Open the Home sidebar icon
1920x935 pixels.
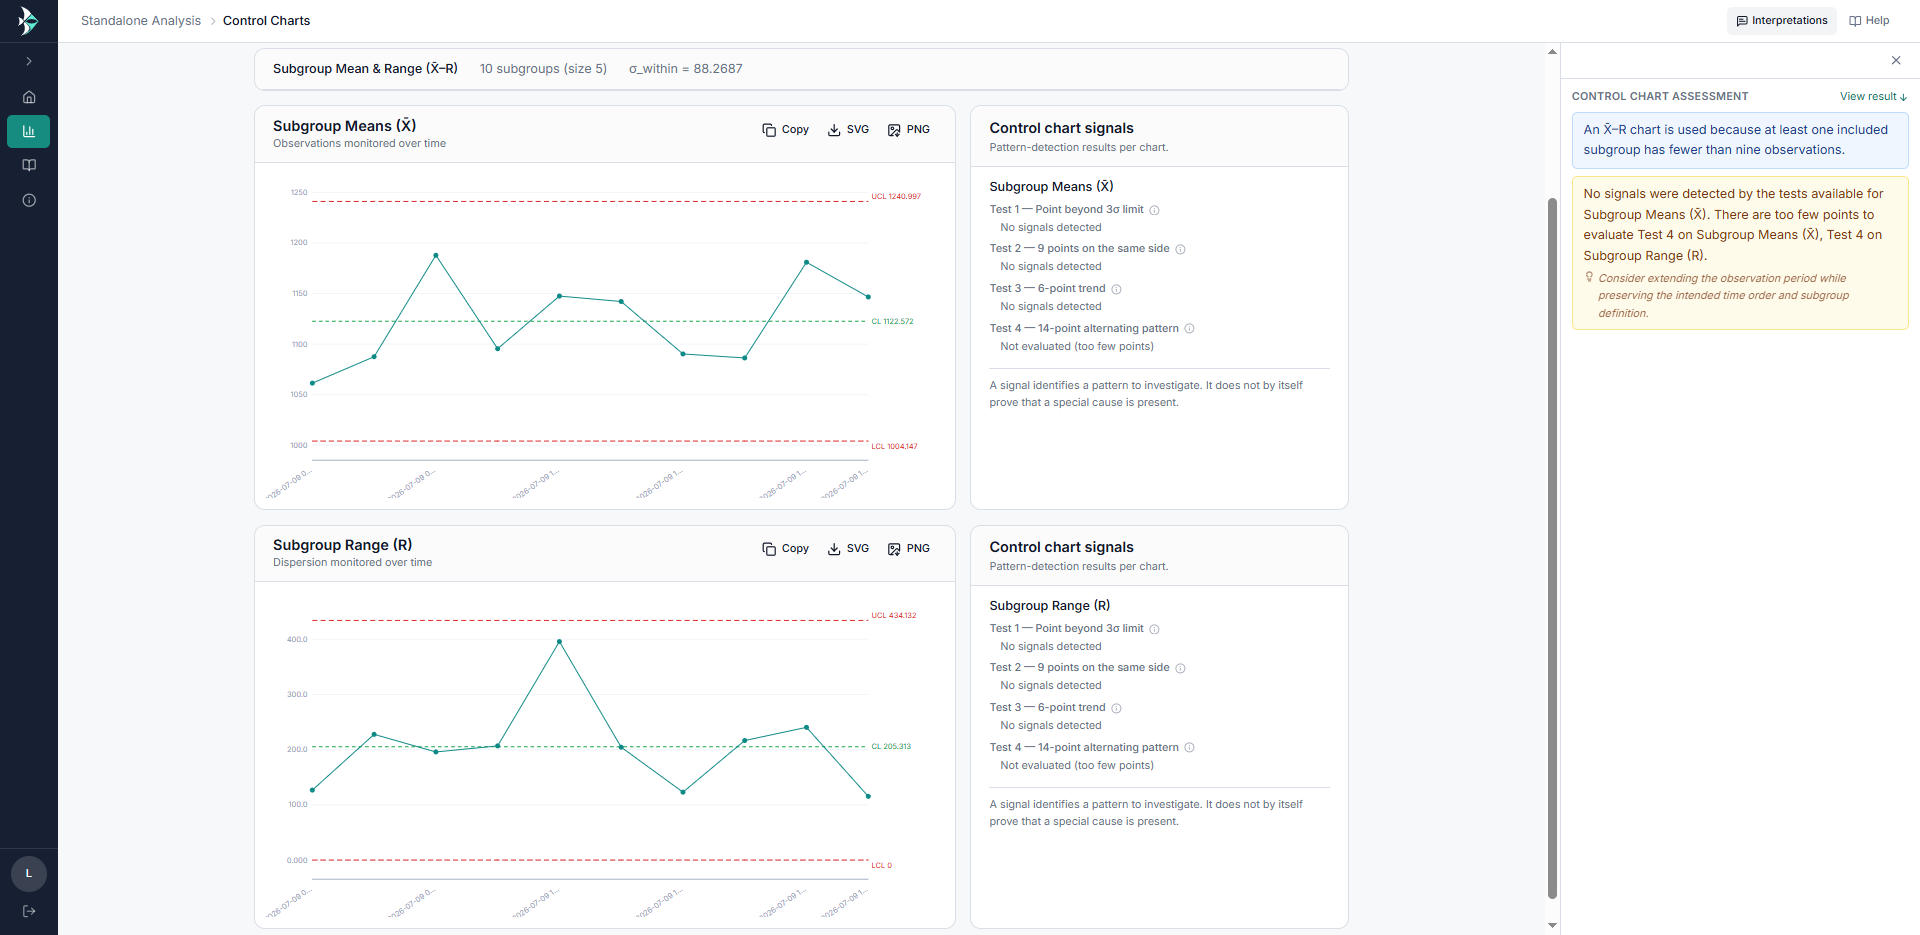coord(29,97)
